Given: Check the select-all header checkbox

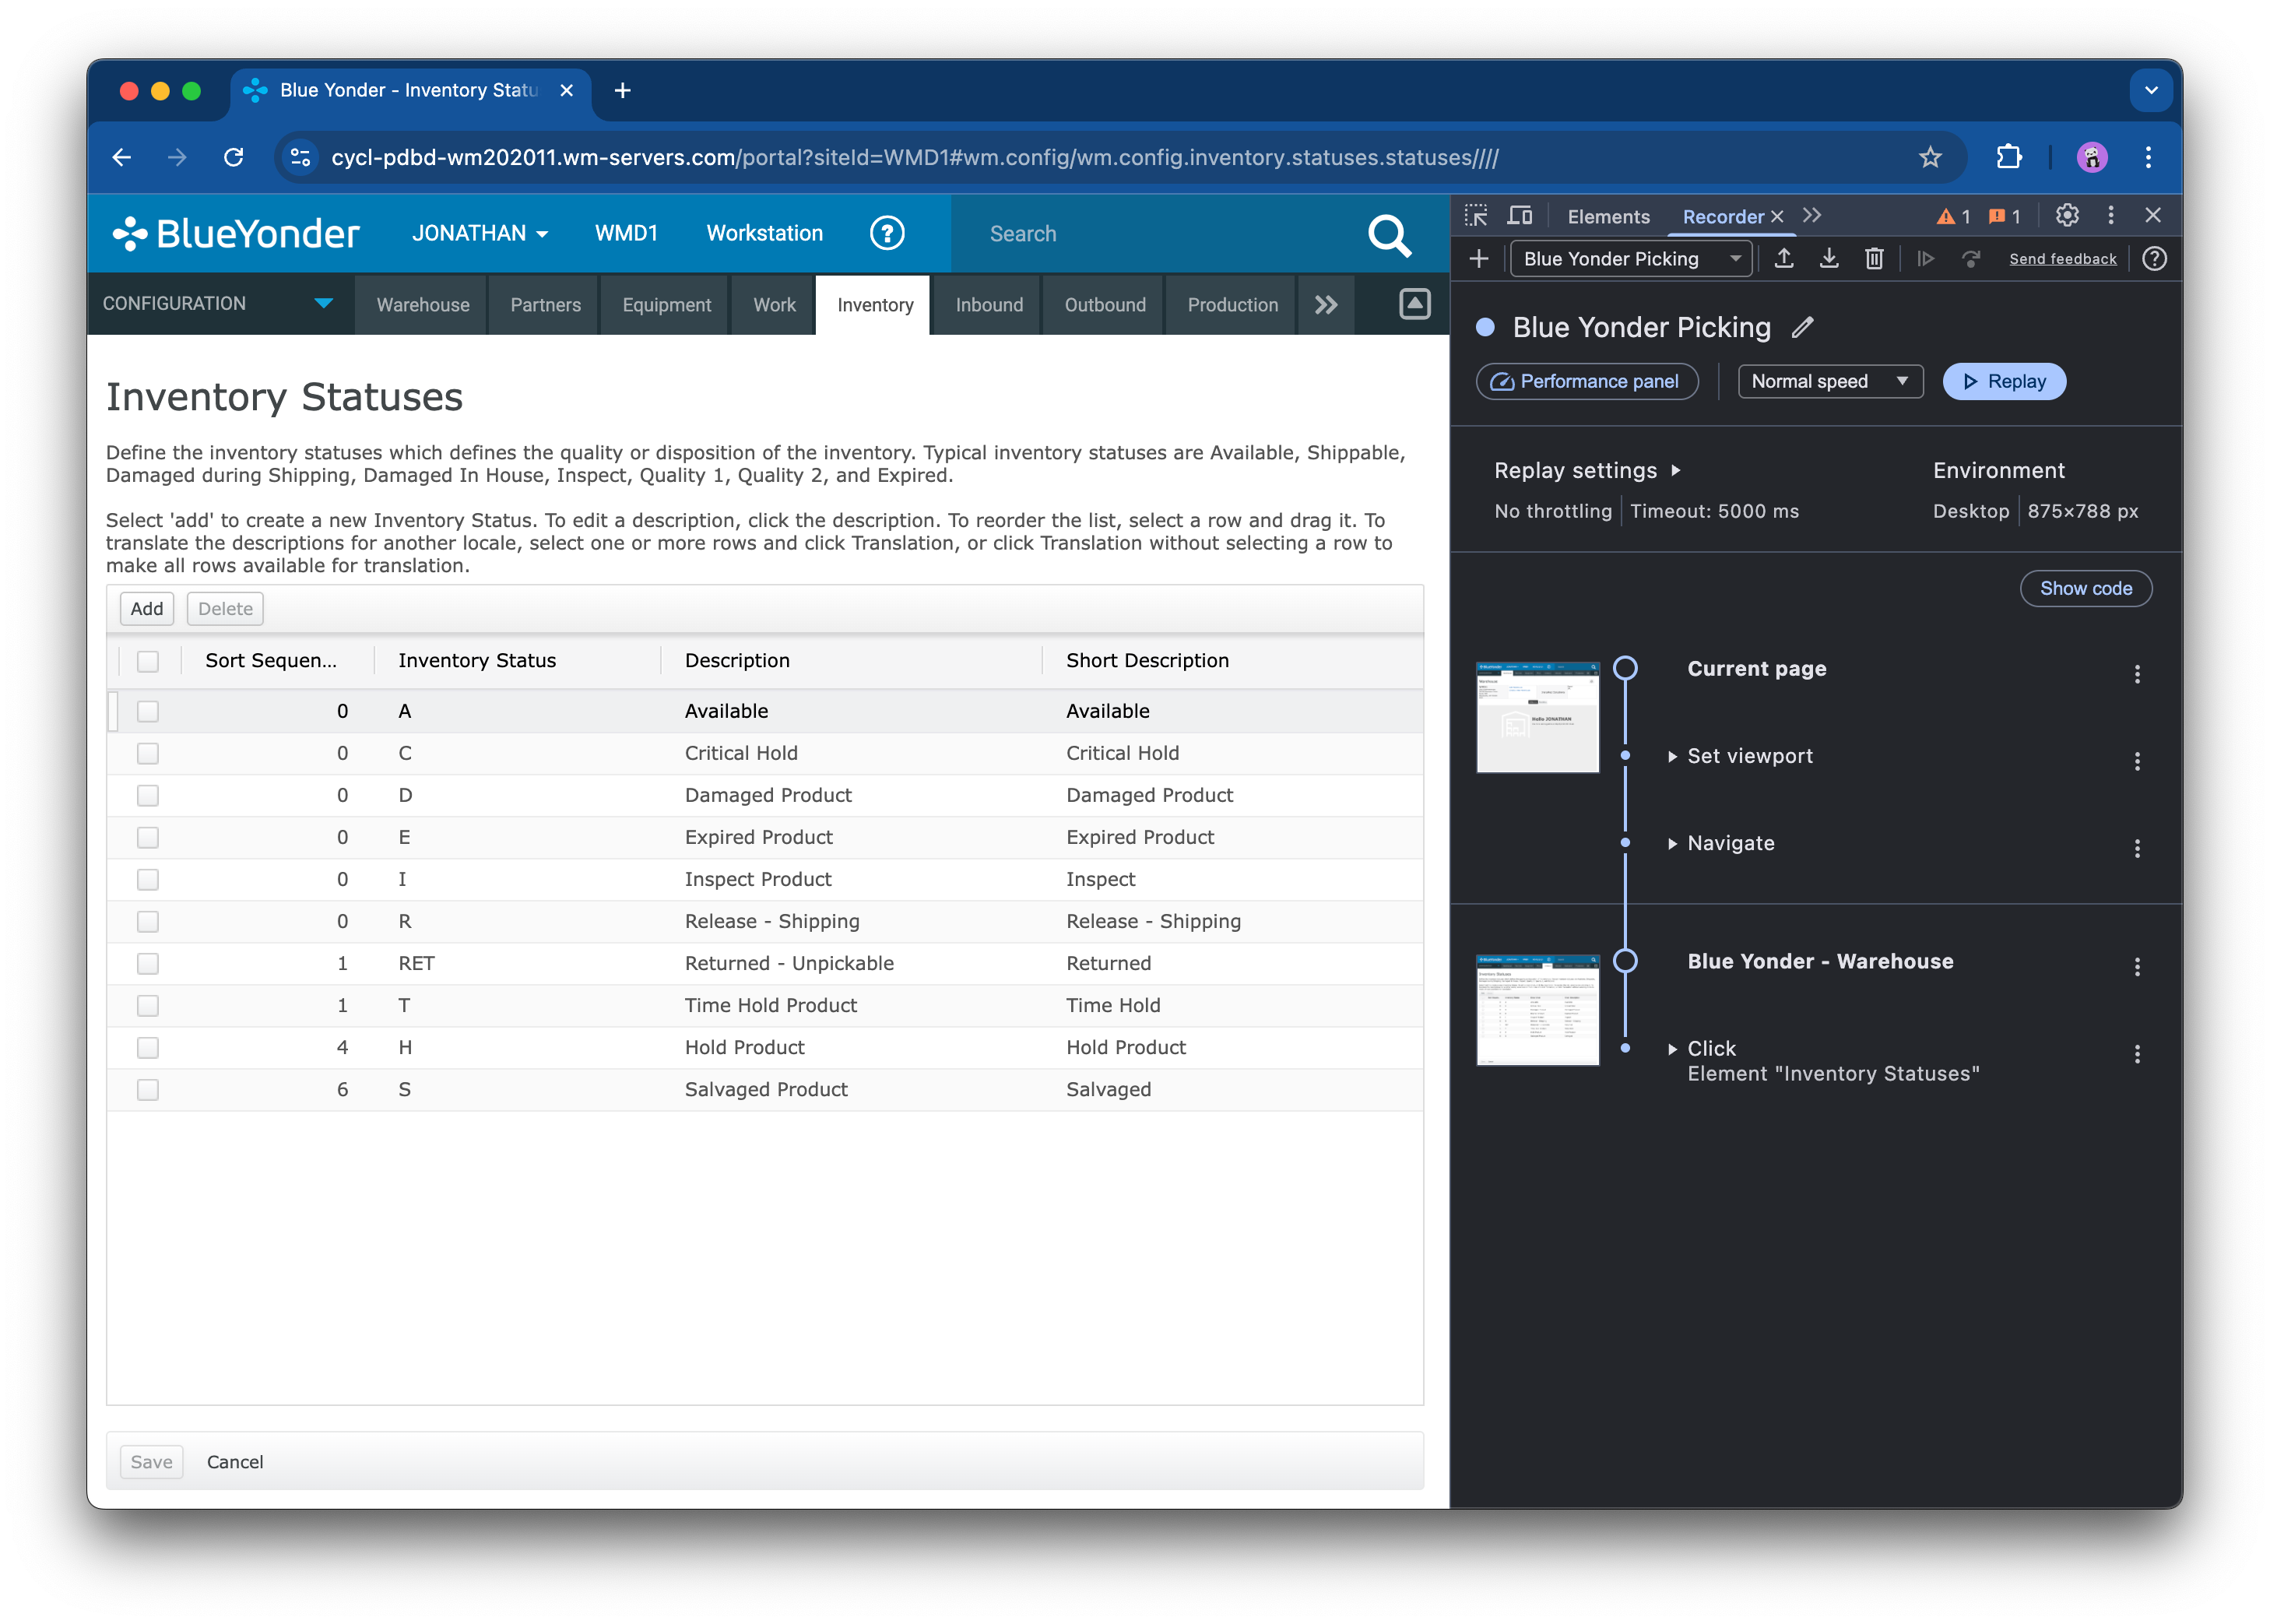Looking at the screenshot, I should click(x=148, y=661).
